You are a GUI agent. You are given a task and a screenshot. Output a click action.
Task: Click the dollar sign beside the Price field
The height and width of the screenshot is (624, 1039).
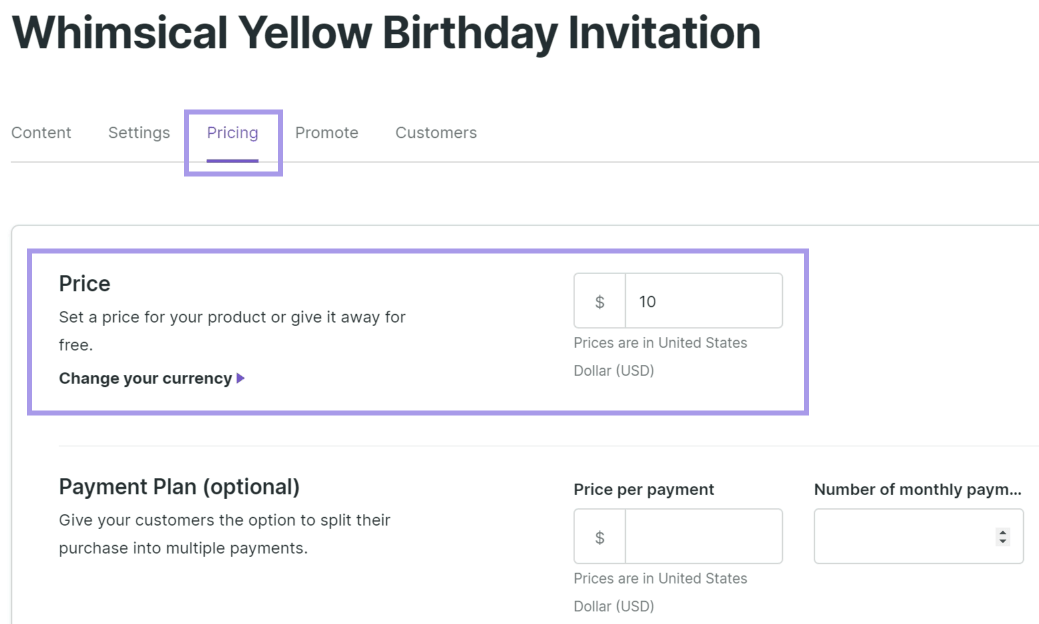point(600,301)
